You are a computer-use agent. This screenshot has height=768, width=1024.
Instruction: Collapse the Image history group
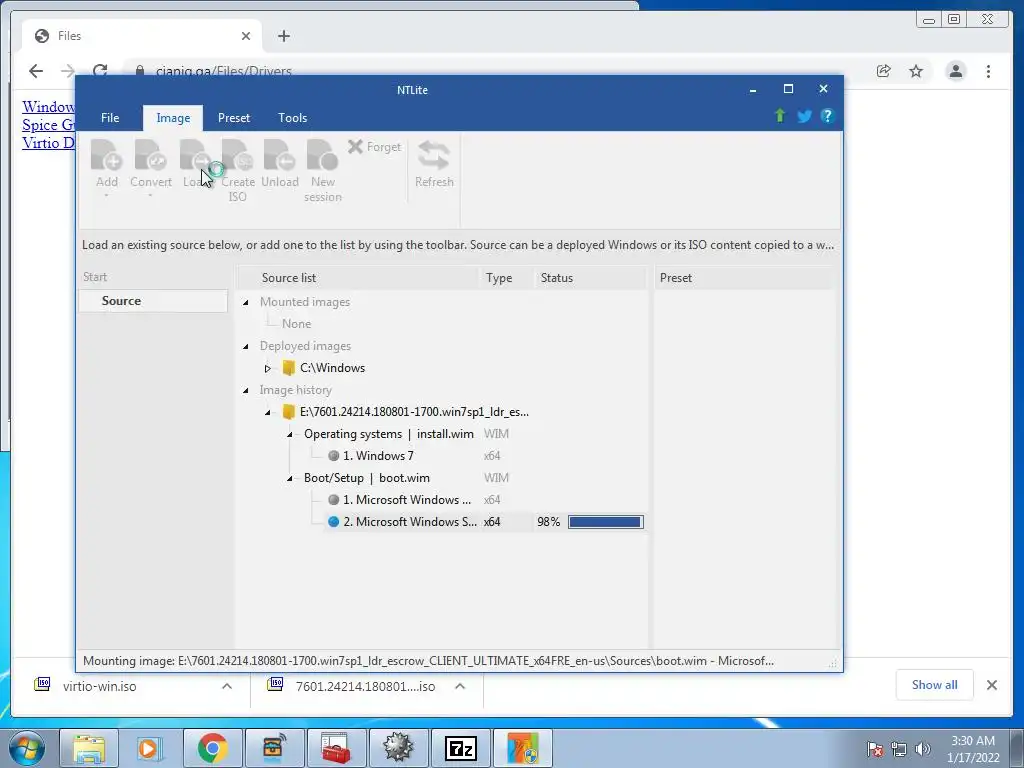[x=246, y=391]
